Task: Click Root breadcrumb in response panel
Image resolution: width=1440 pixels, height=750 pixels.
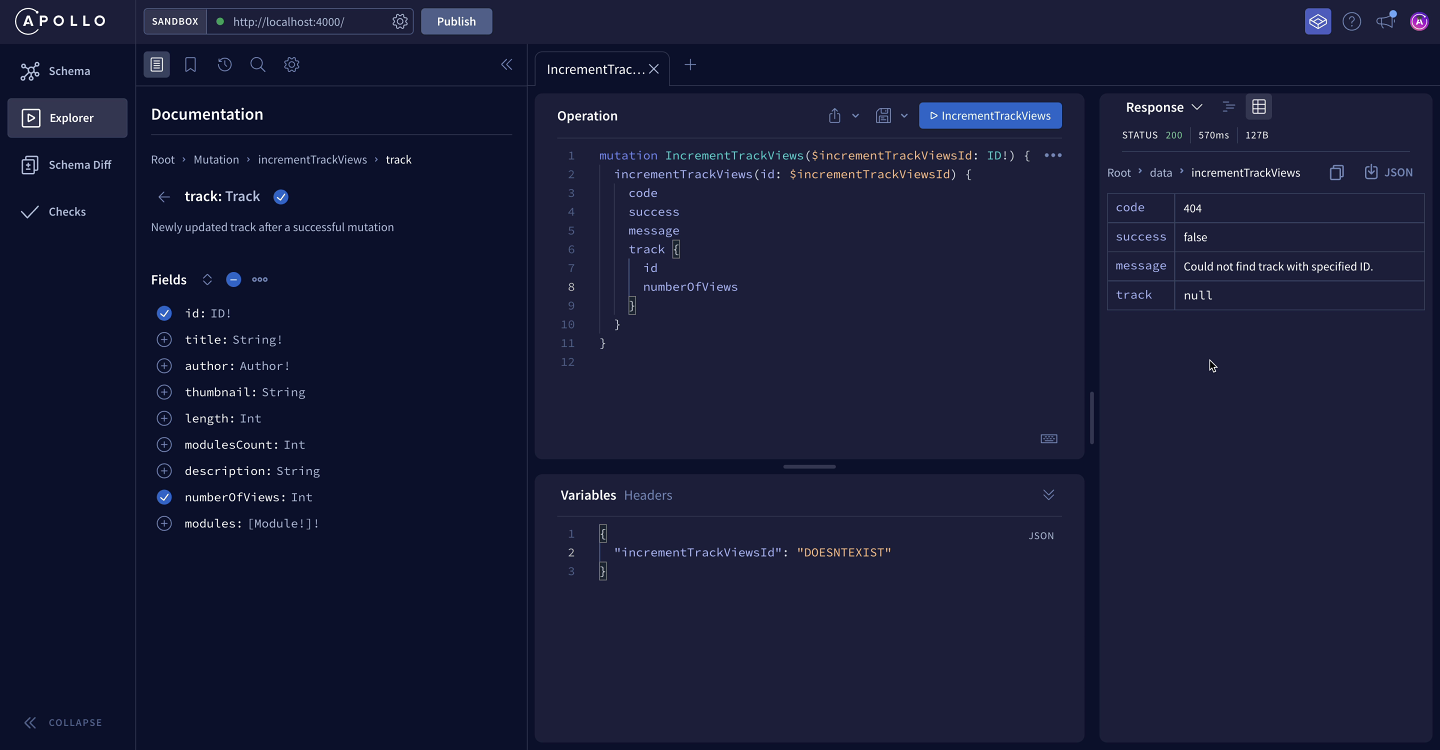Action: coord(1119,173)
